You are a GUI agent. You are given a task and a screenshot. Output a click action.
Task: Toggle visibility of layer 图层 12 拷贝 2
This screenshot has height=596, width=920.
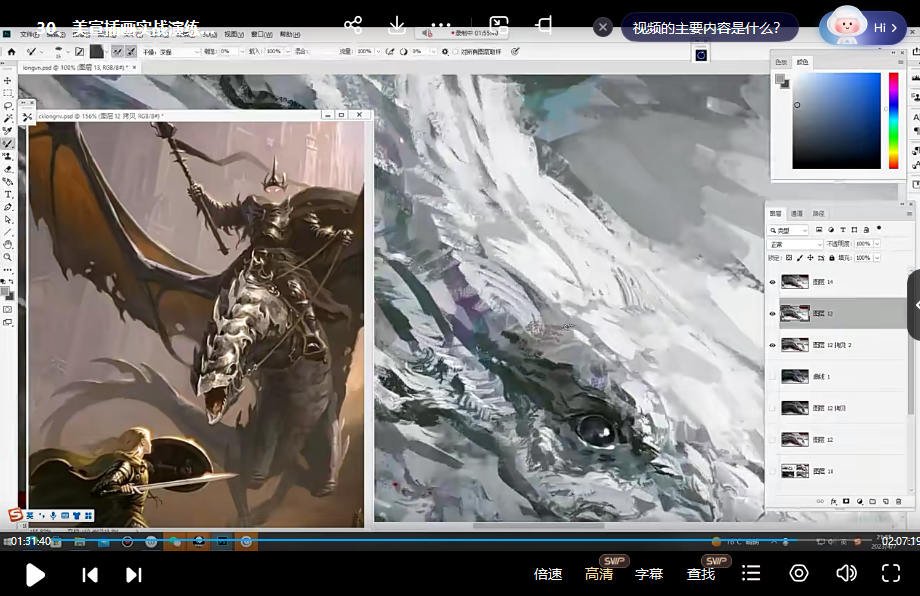click(x=772, y=345)
